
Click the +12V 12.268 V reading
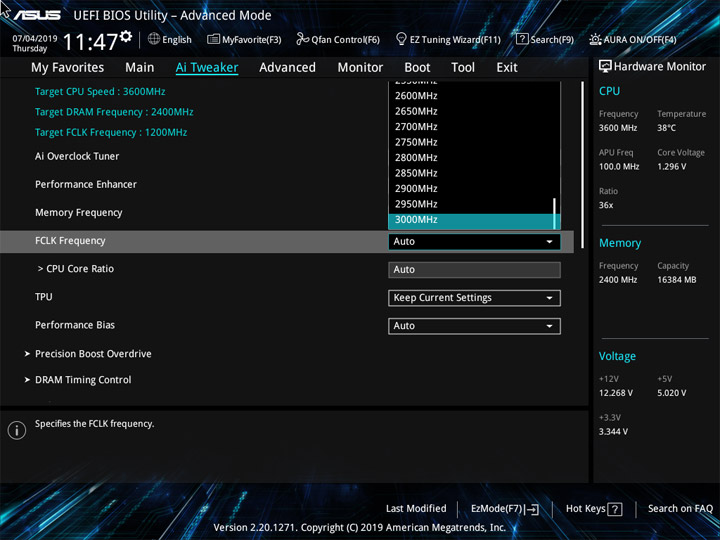pyautogui.click(x=616, y=393)
